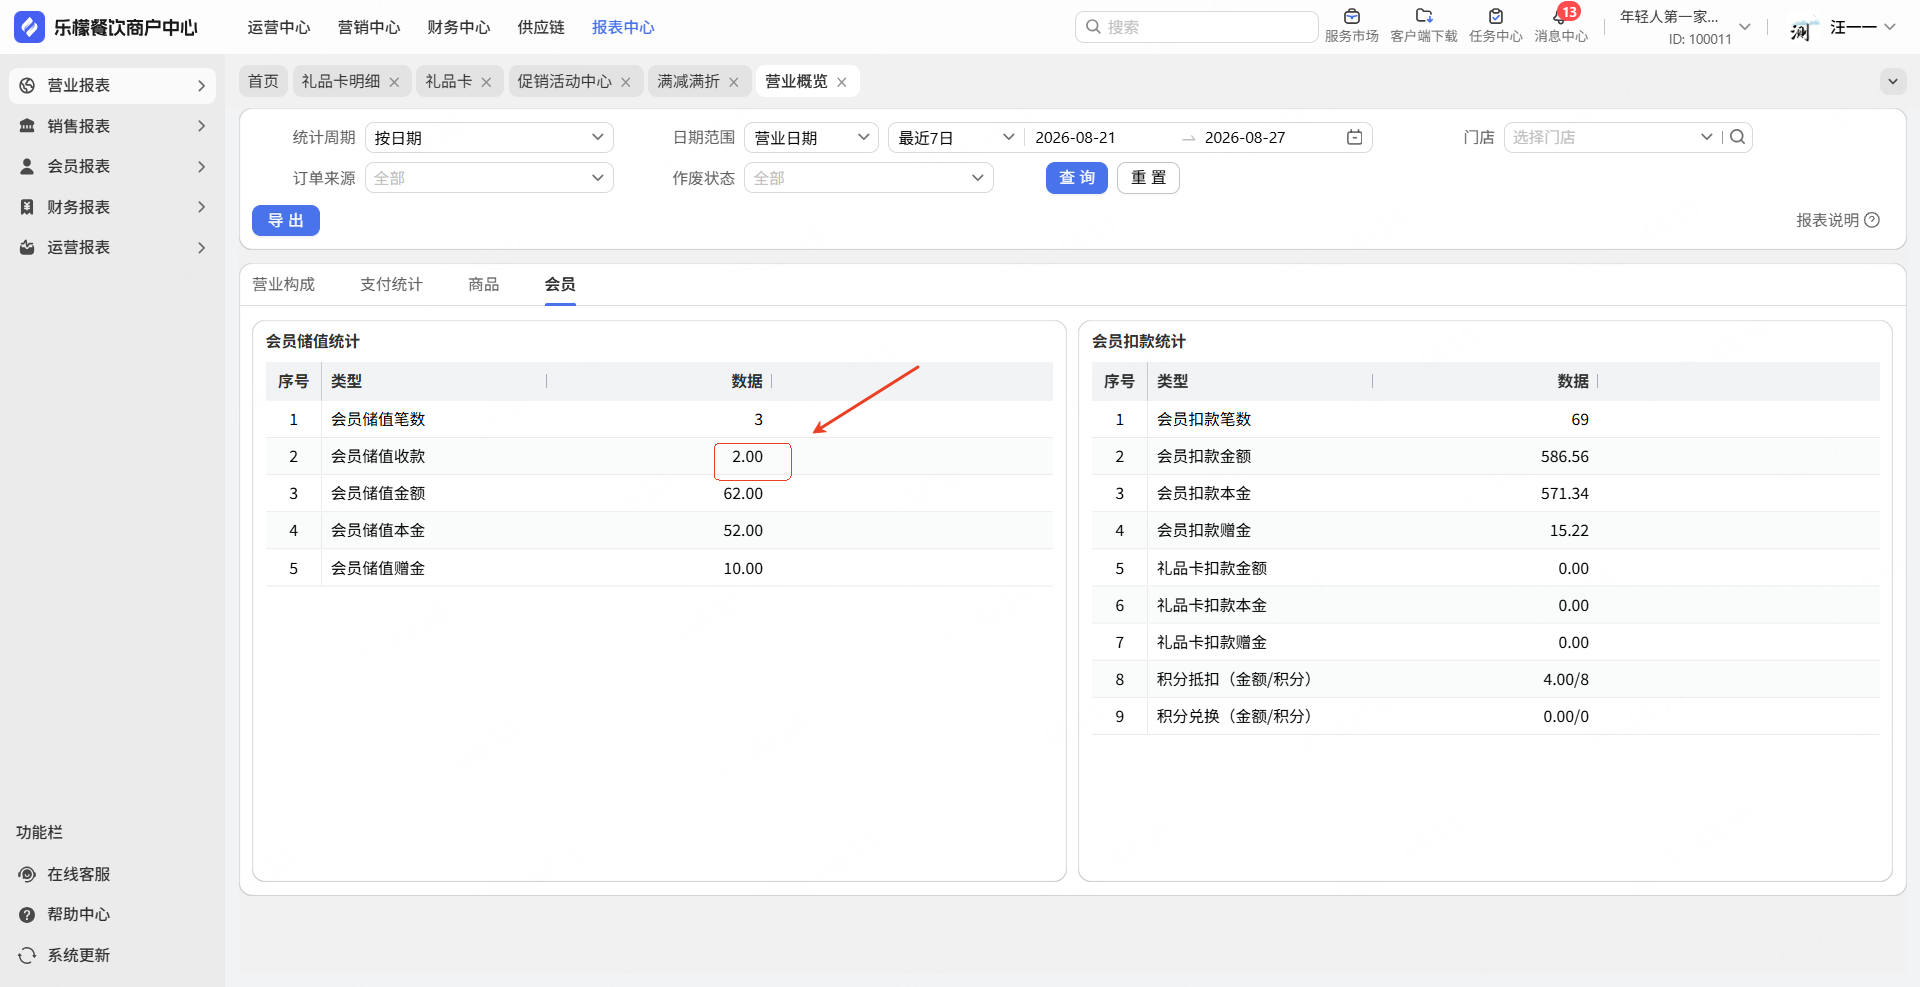Click the user avatar icon
The width and height of the screenshot is (1920, 987).
click(1802, 28)
